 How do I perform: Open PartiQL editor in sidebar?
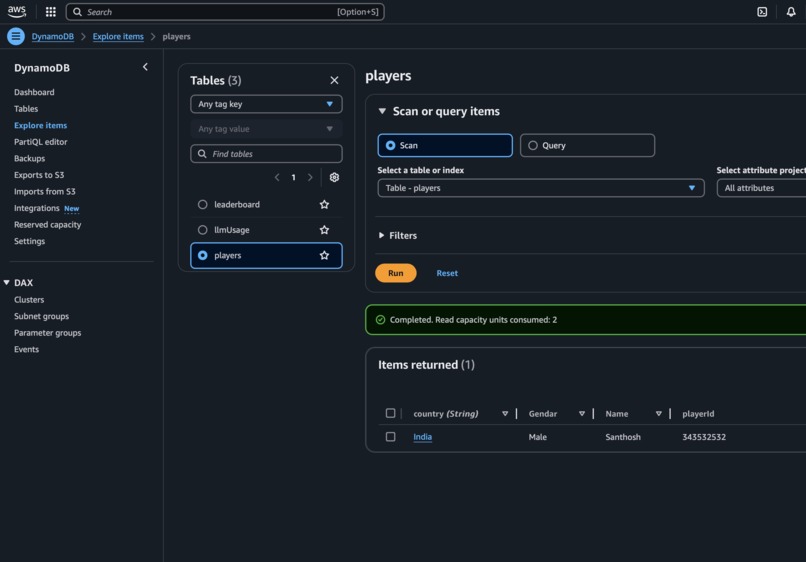click(41, 142)
